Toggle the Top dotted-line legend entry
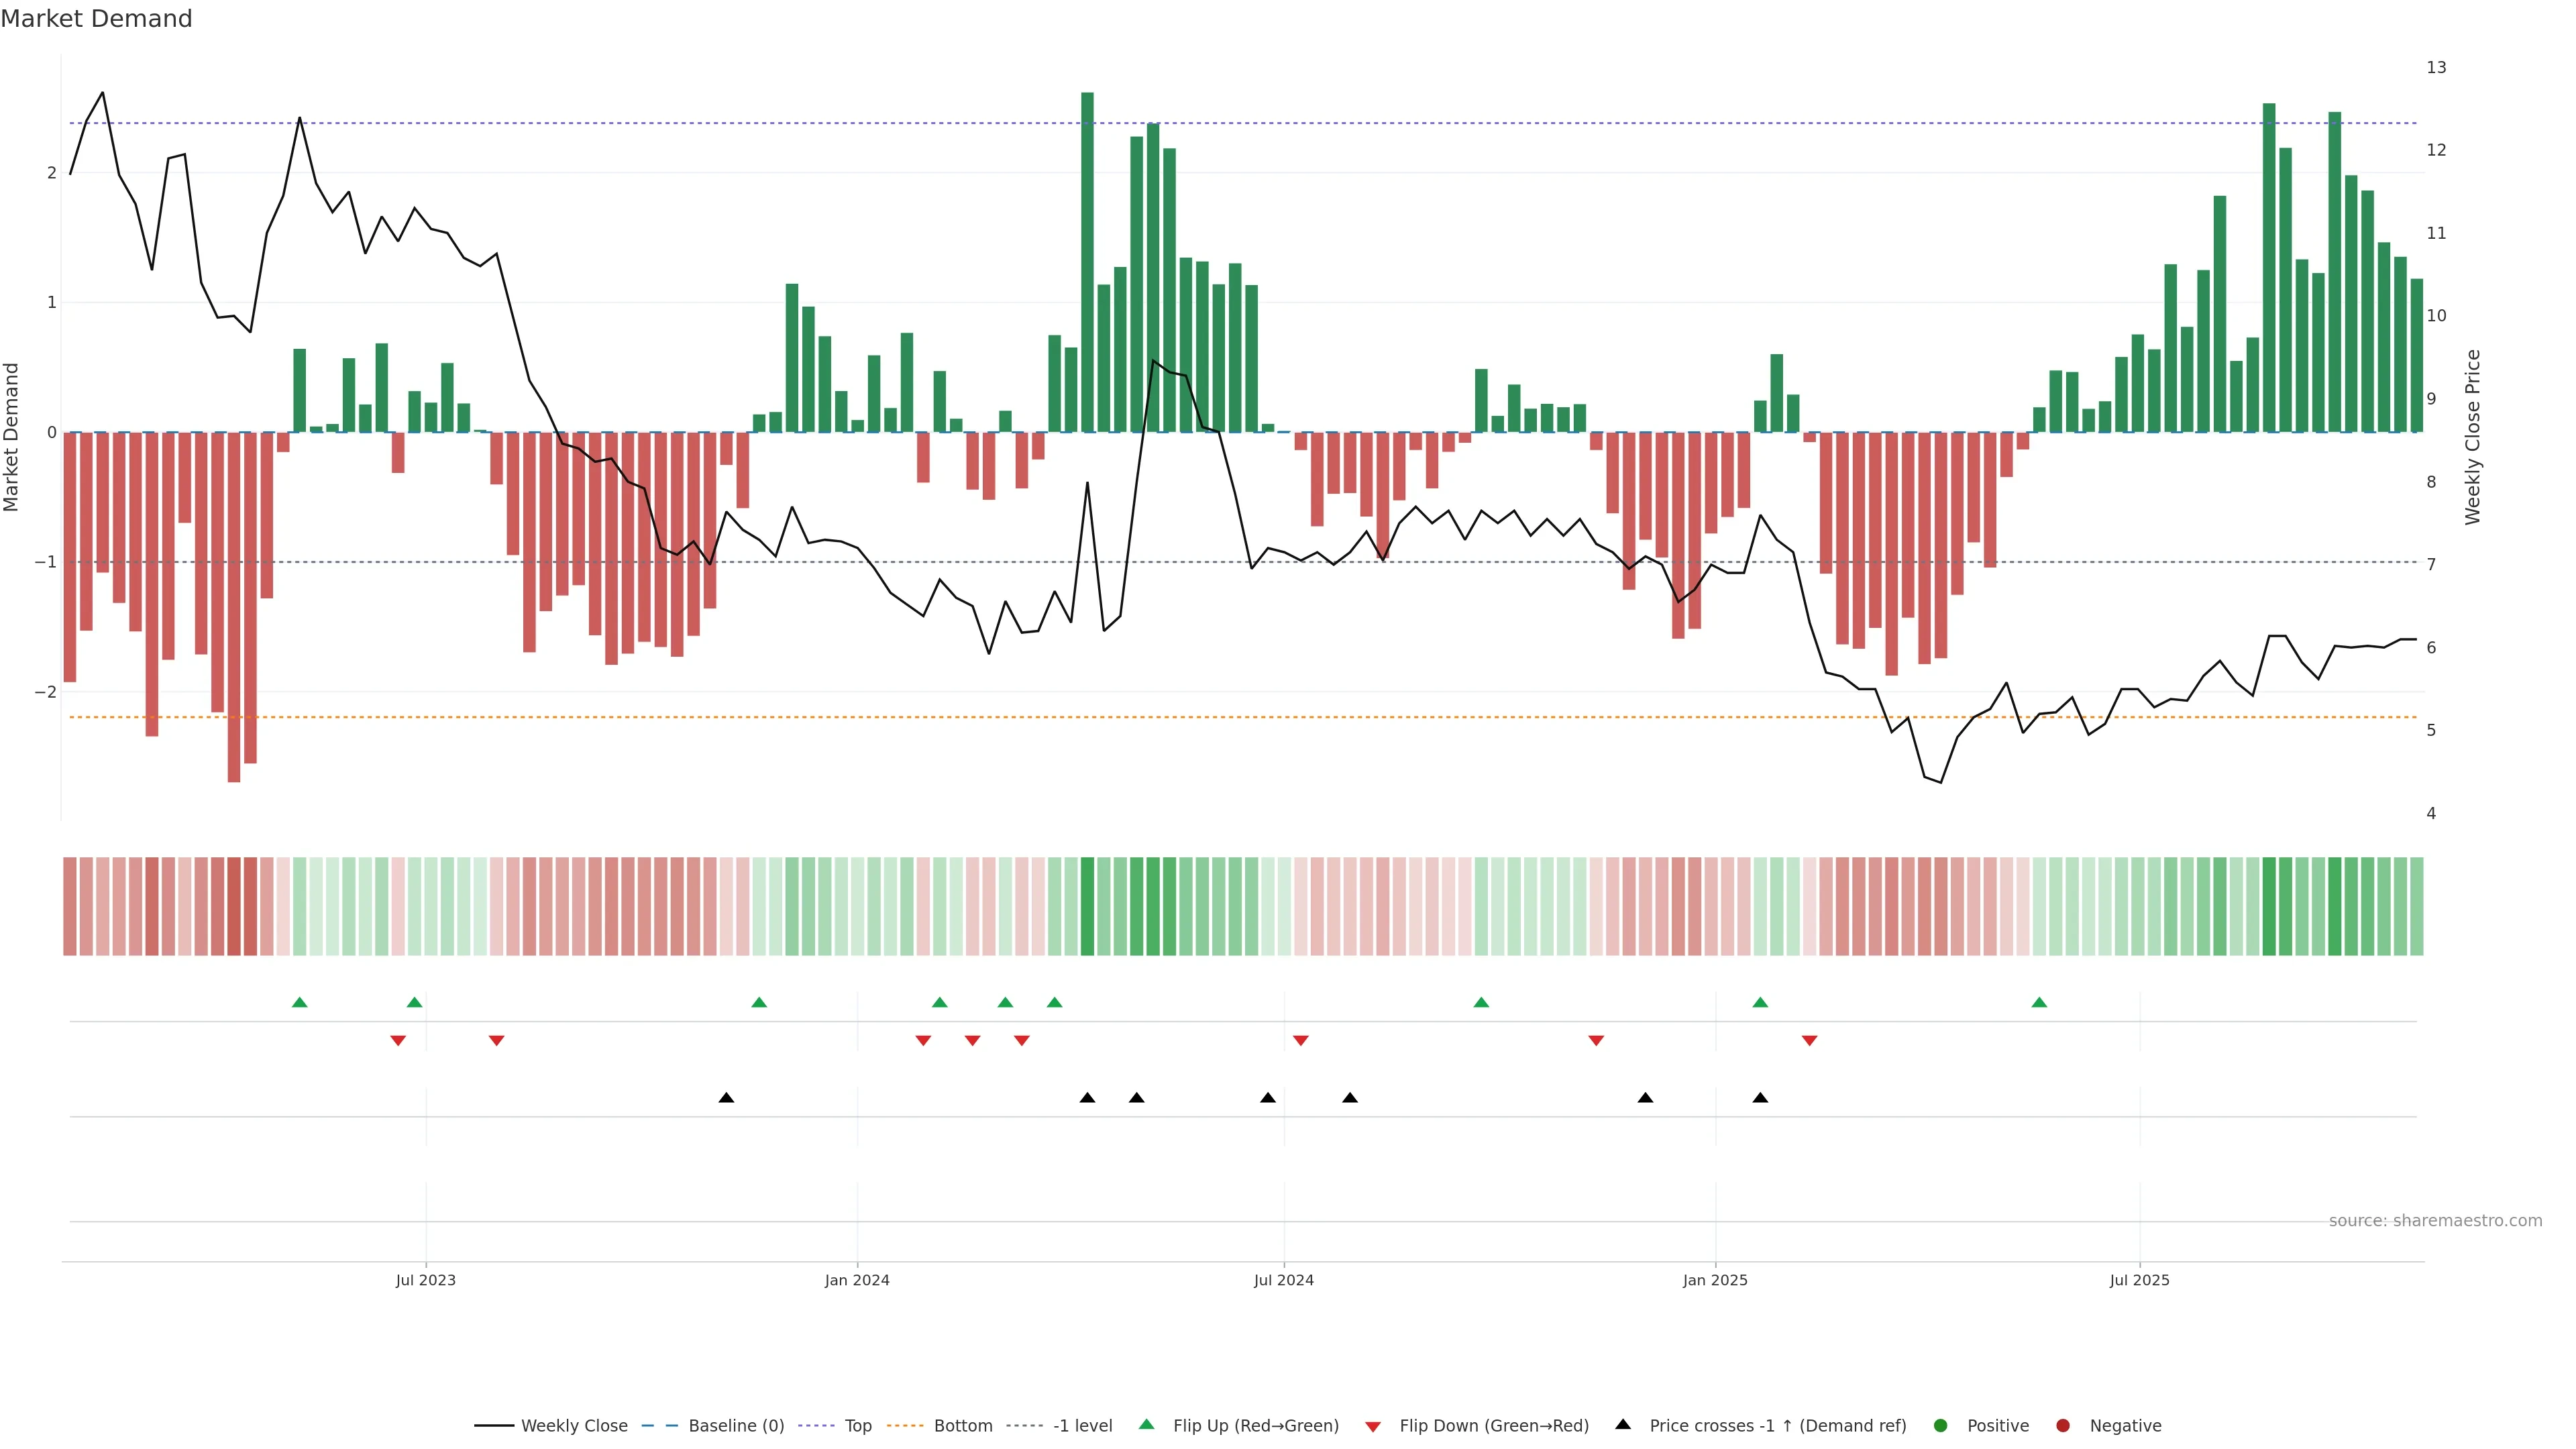Image resolution: width=2576 pixels, height=1449 pixels. 857,1426
